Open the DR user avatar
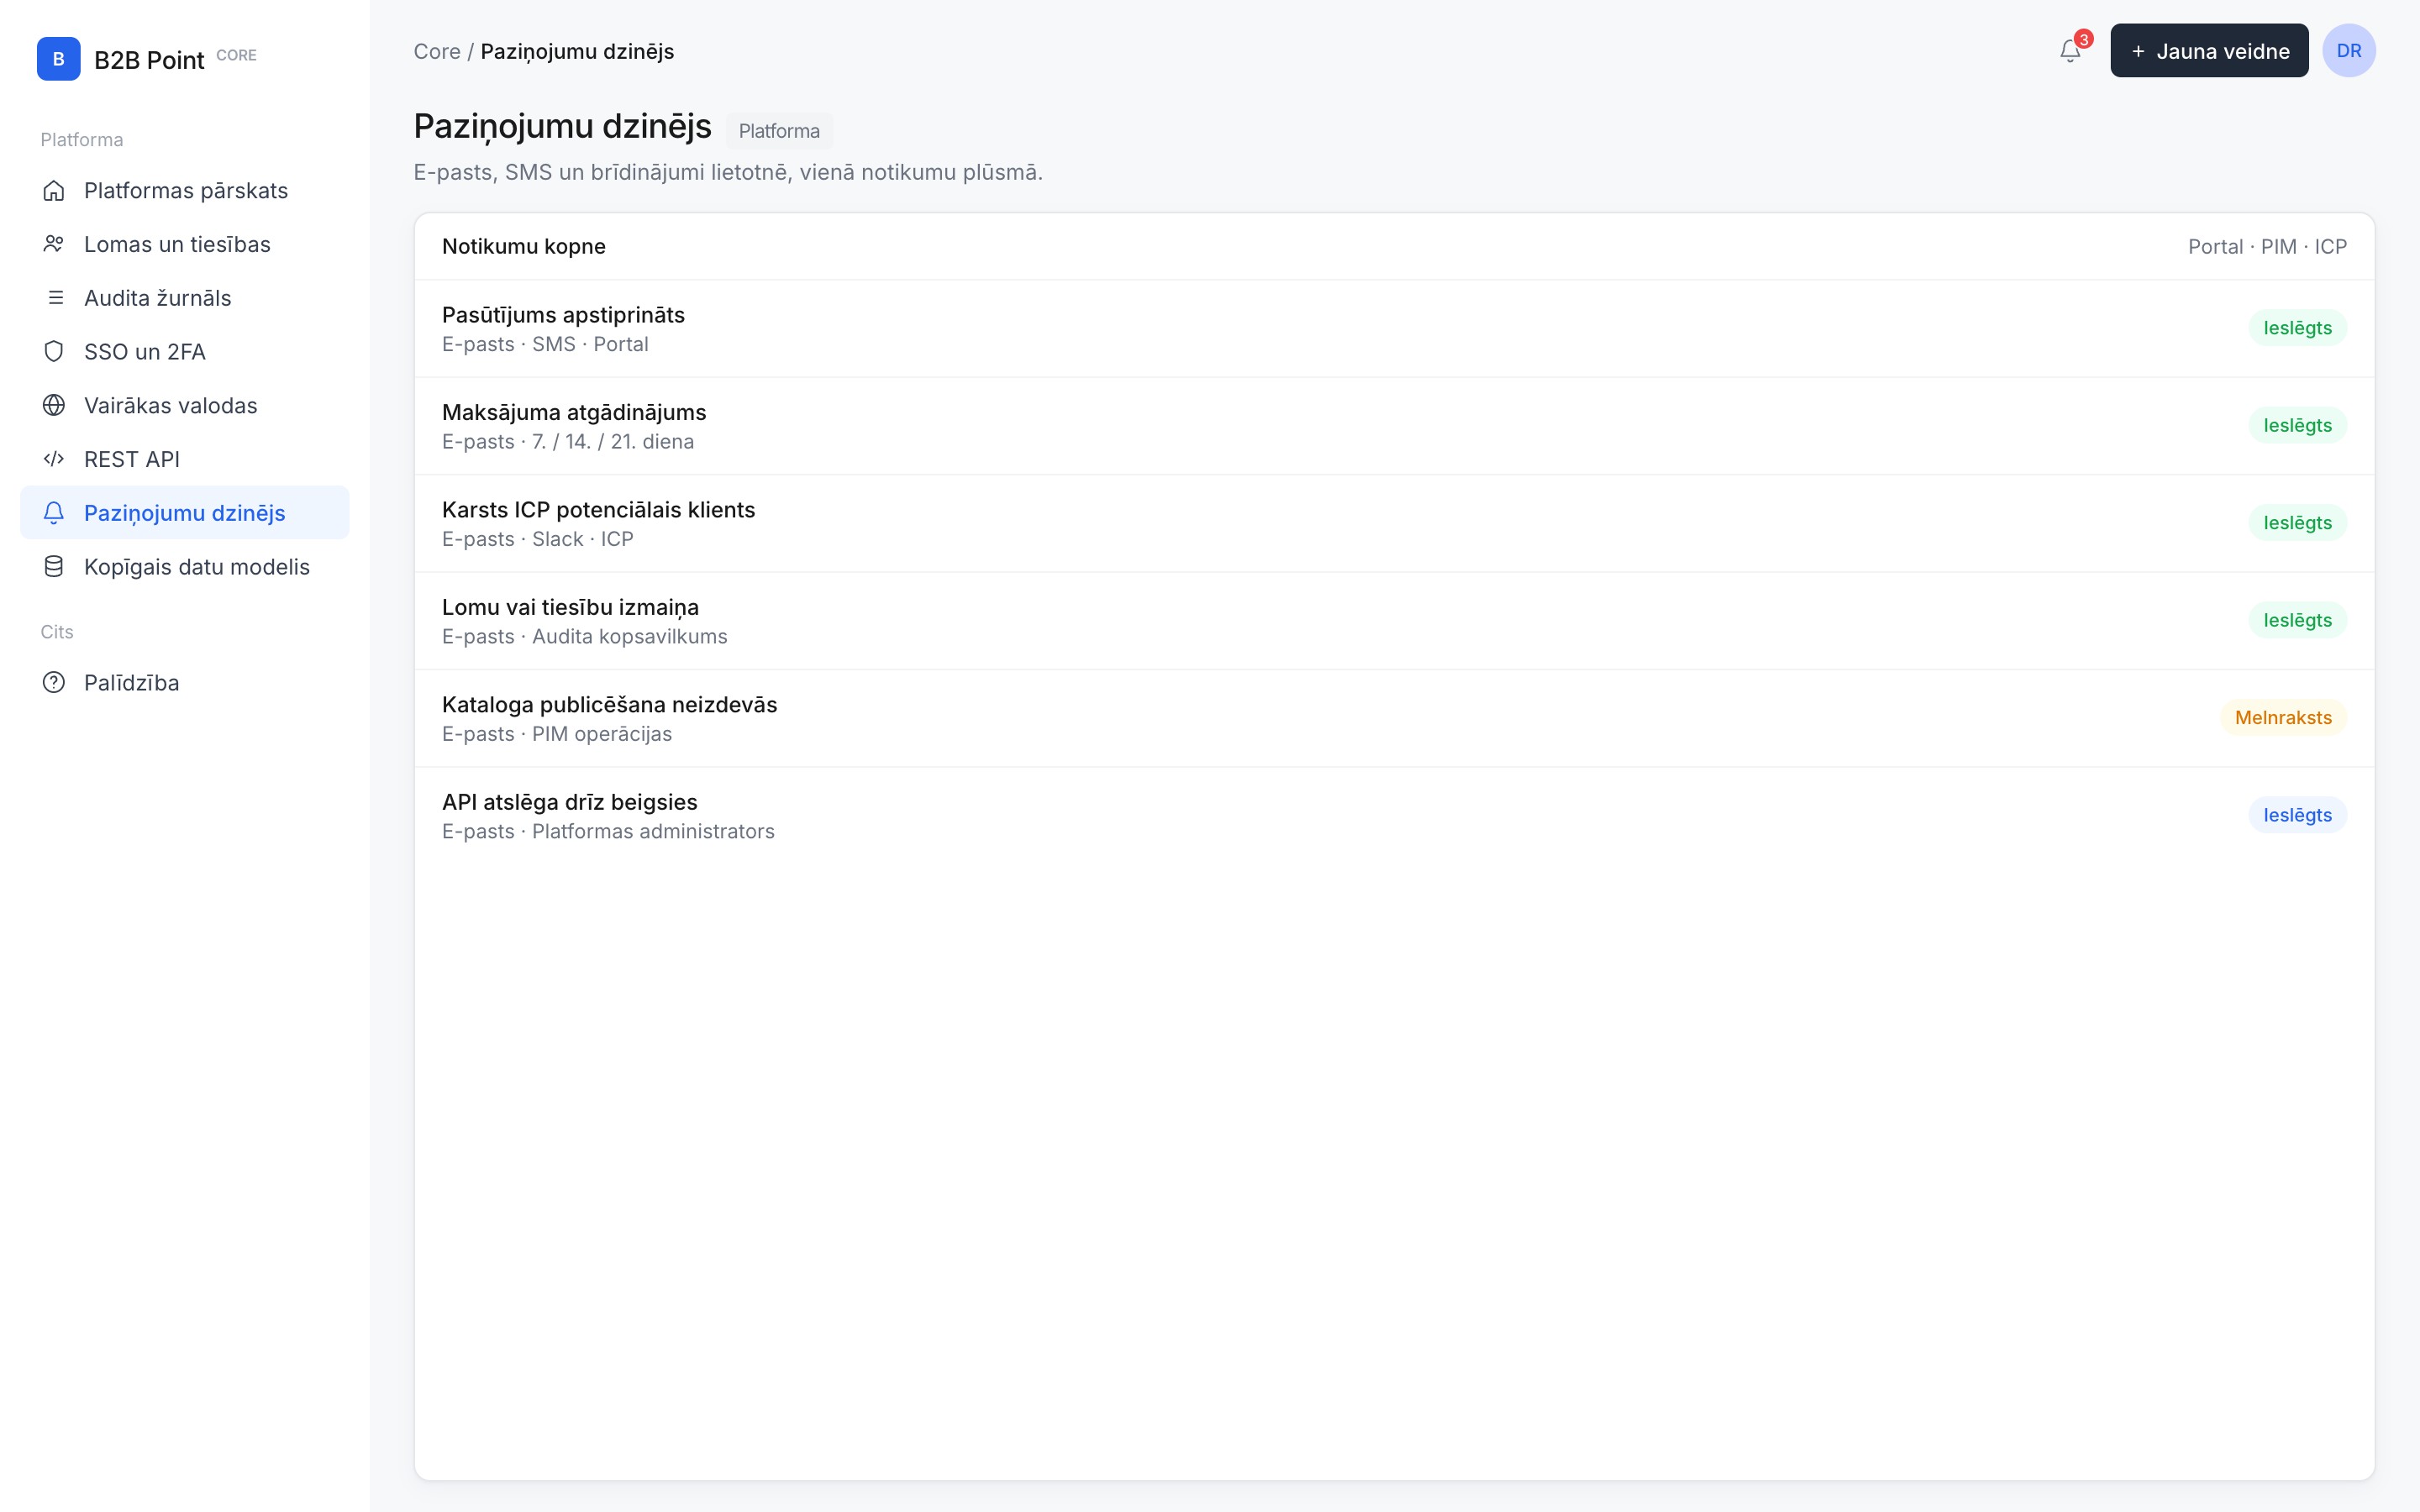 (2349, 50)
